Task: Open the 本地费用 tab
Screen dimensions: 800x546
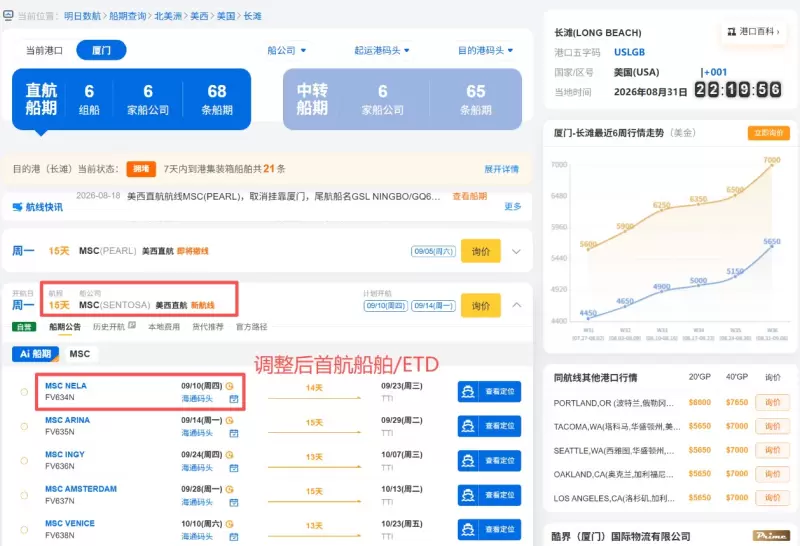Action: [x=164, y=327]
